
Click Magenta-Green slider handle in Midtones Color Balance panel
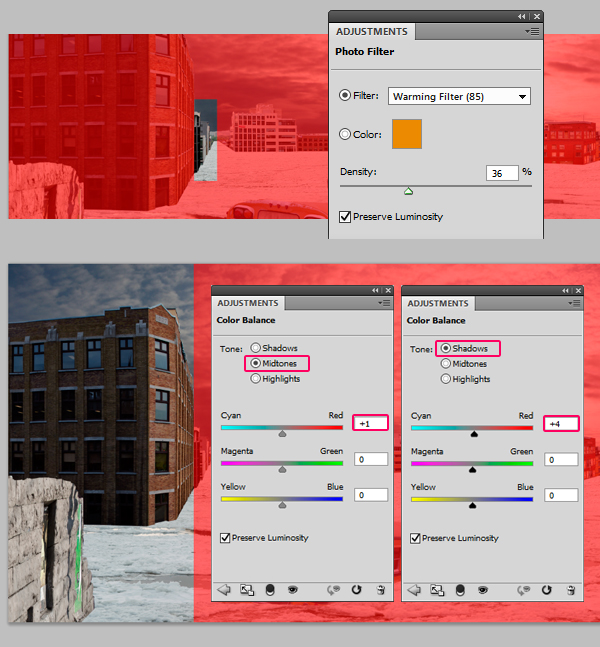coord(282,469)
